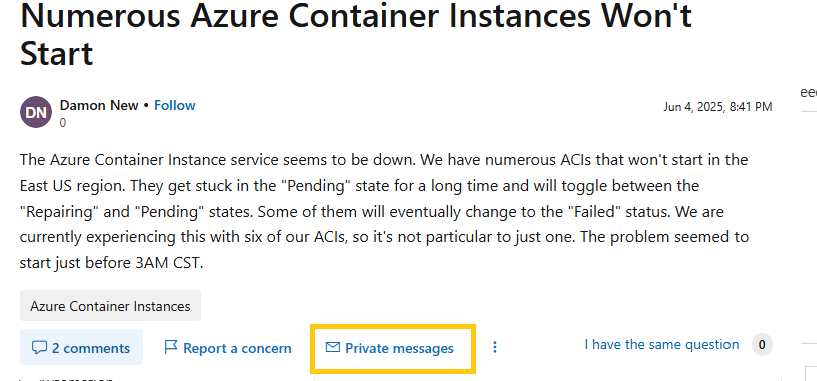Click the Report a concern text link

(x=237, y=348)
